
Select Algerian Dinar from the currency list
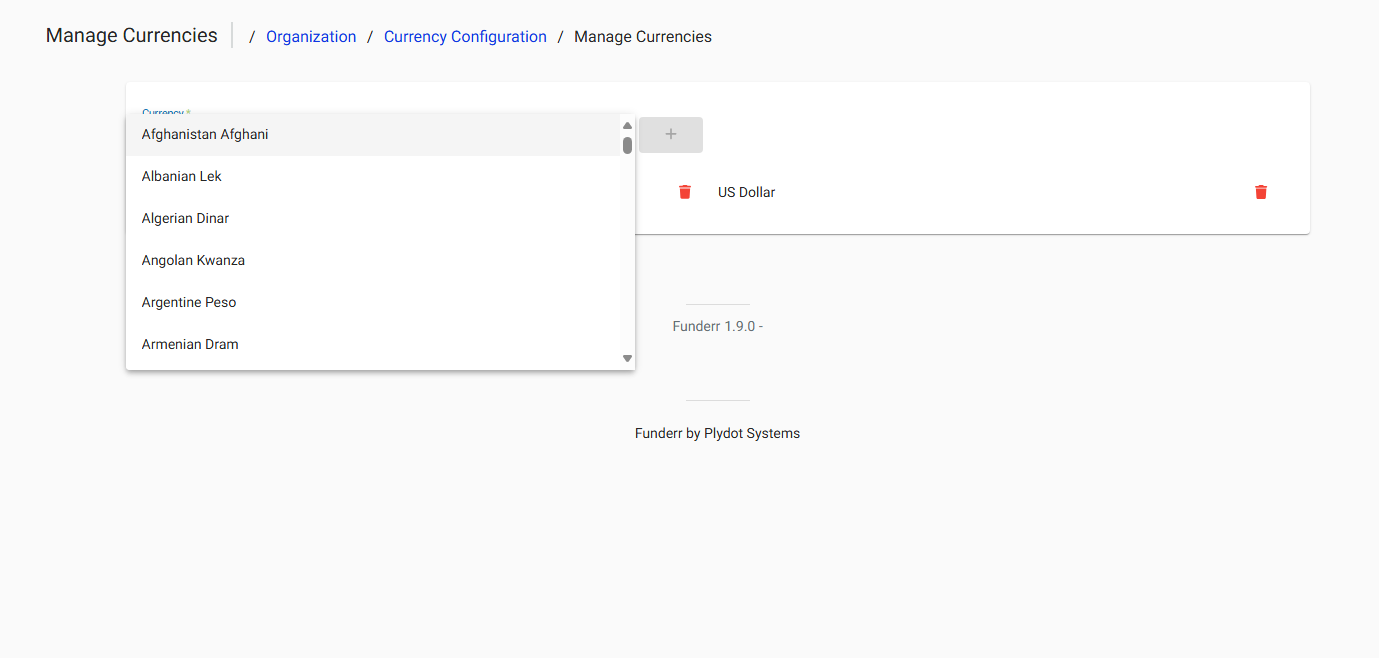185,218
